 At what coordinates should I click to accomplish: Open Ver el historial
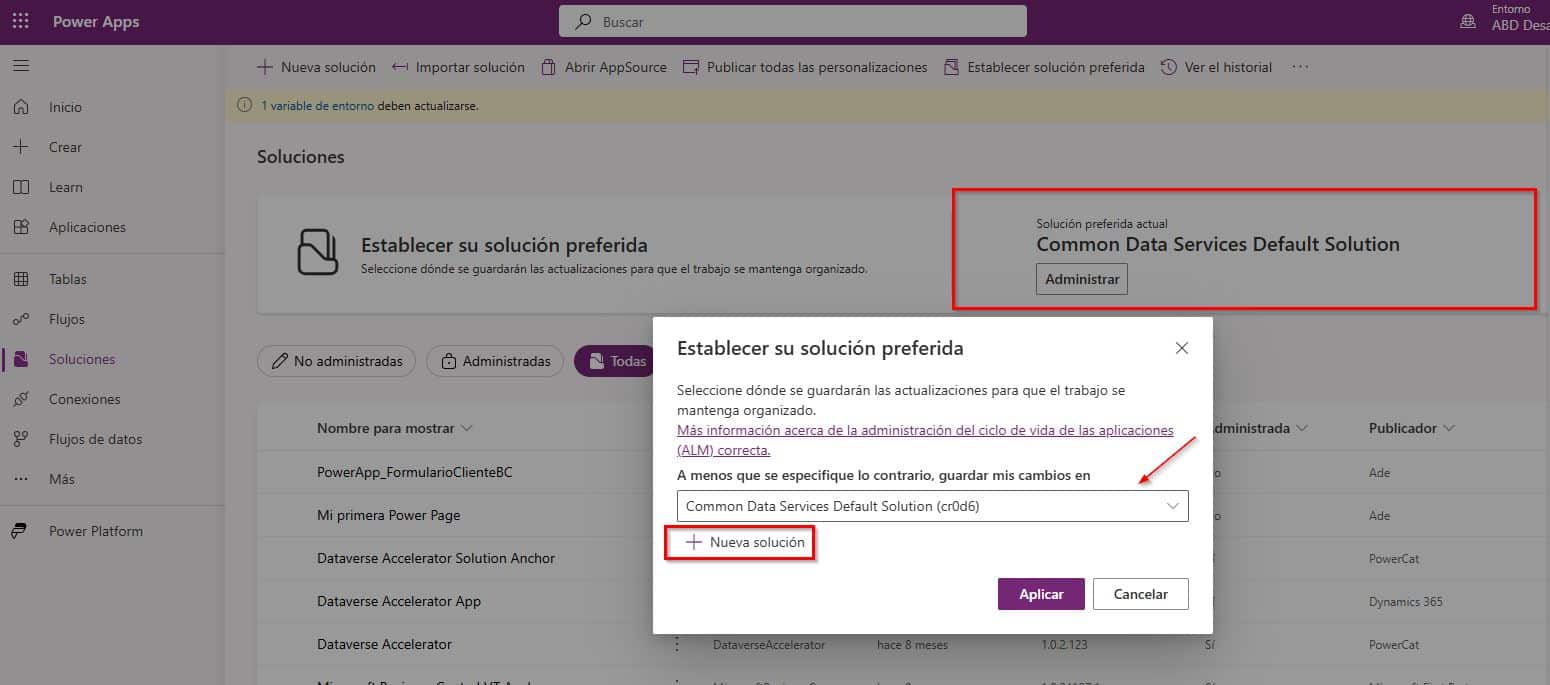click(1216, 67)
